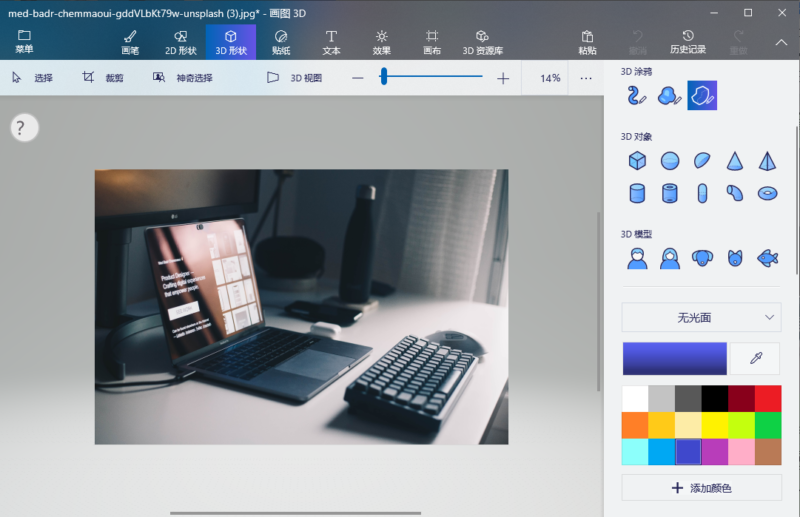Choose the purple color swatch
800x517 pixels.
pyautogui.click(x=715, y=452)
